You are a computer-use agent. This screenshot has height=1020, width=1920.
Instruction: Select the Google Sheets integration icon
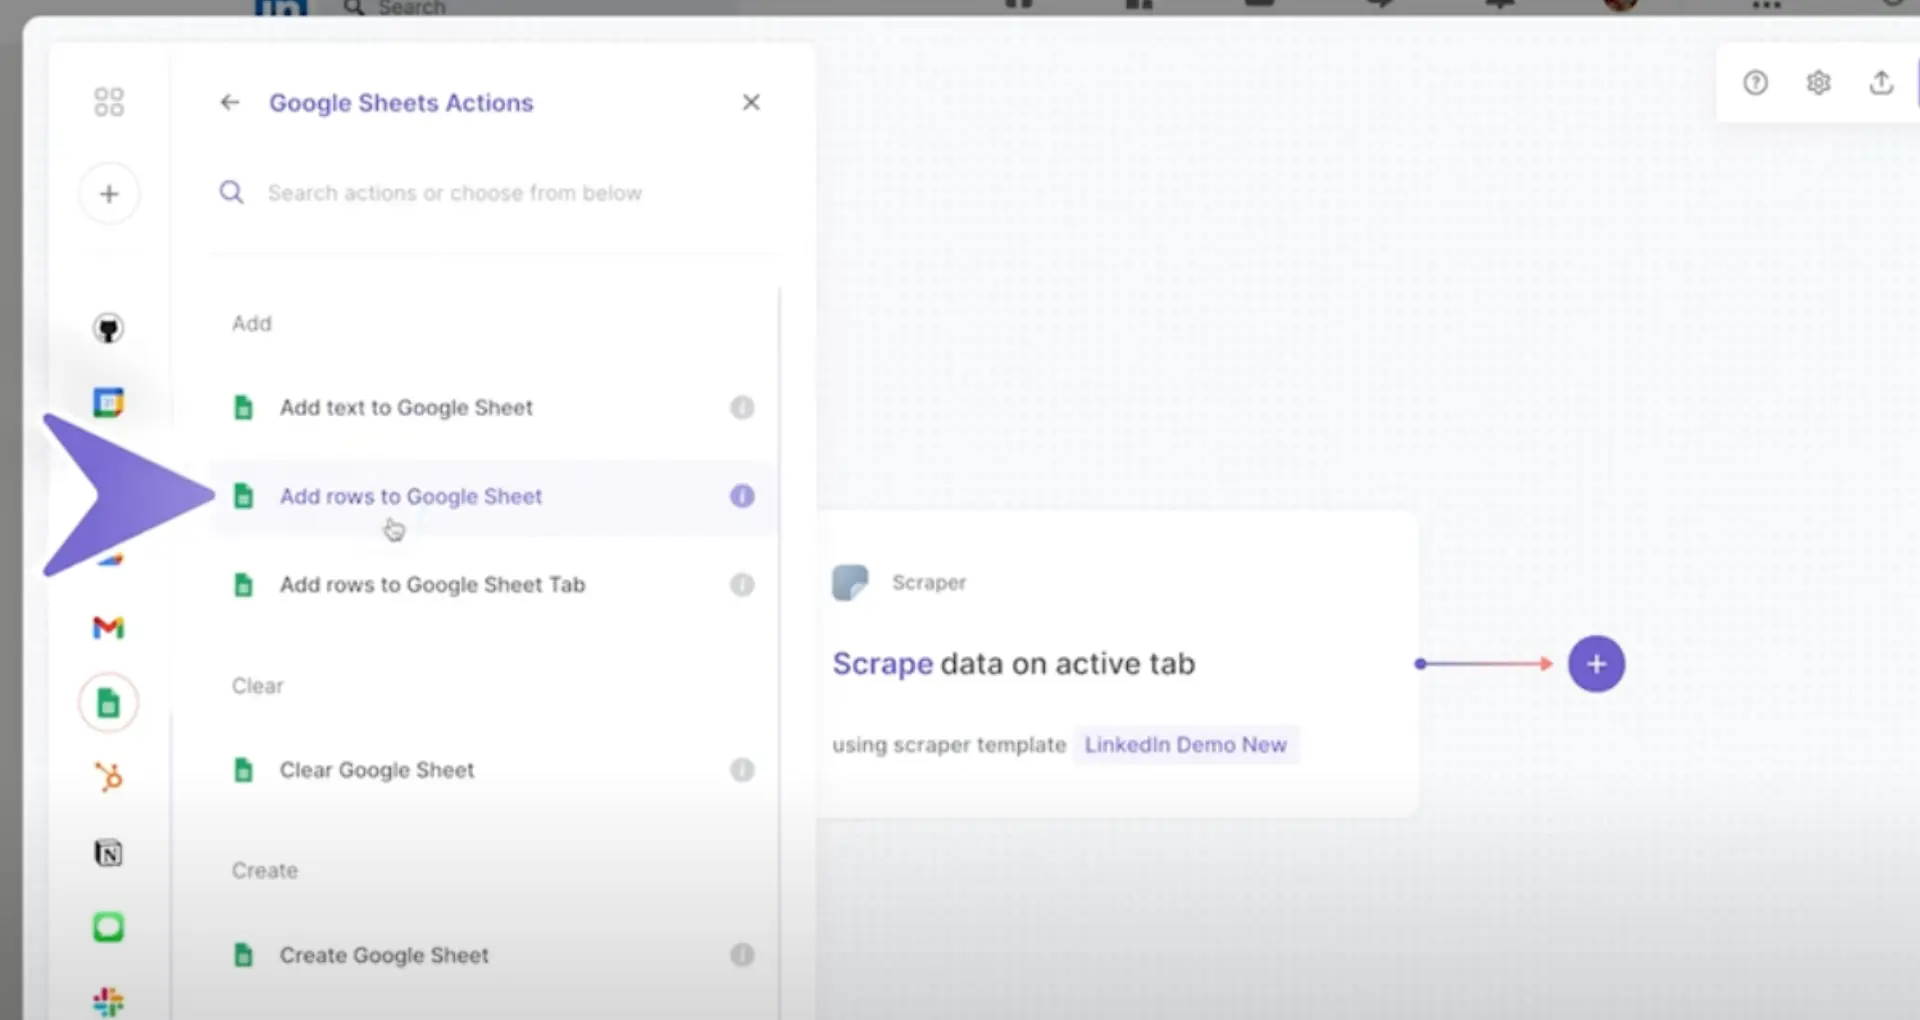point(108,703)
